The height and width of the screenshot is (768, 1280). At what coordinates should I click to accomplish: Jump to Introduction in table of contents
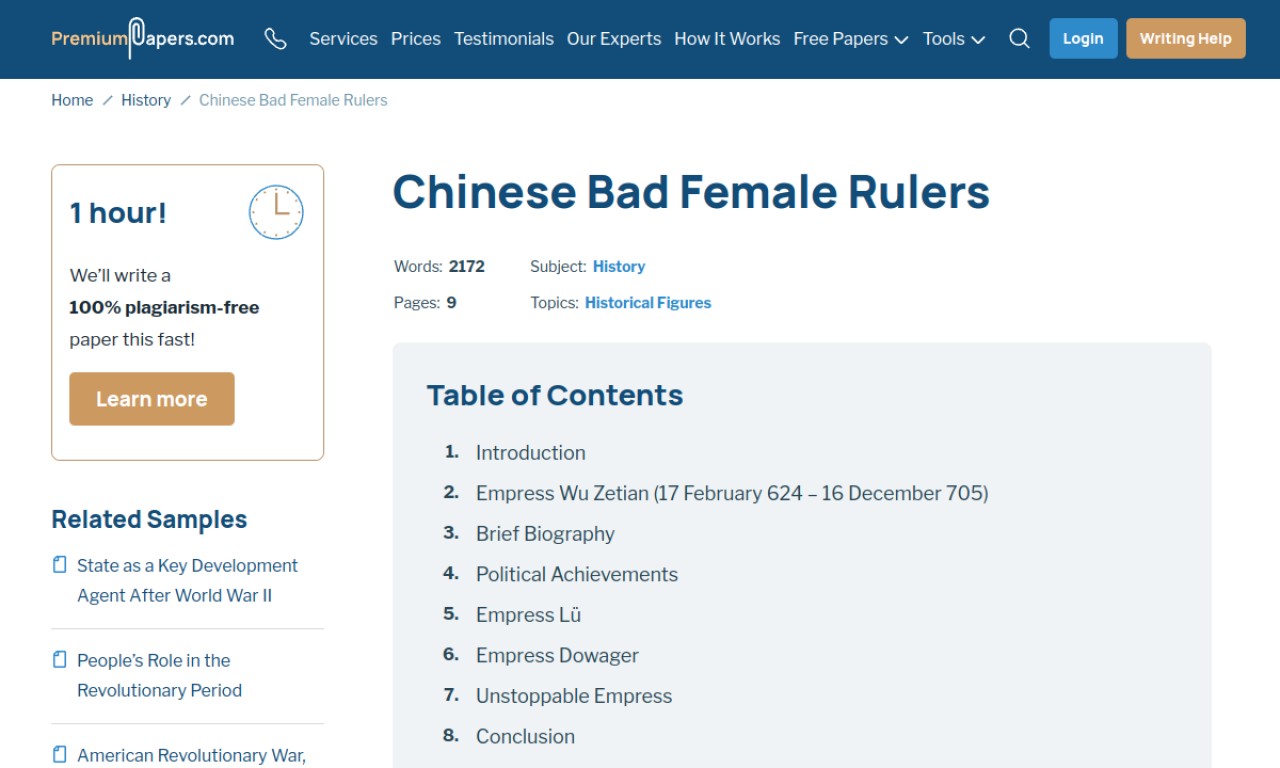point(531,453)
